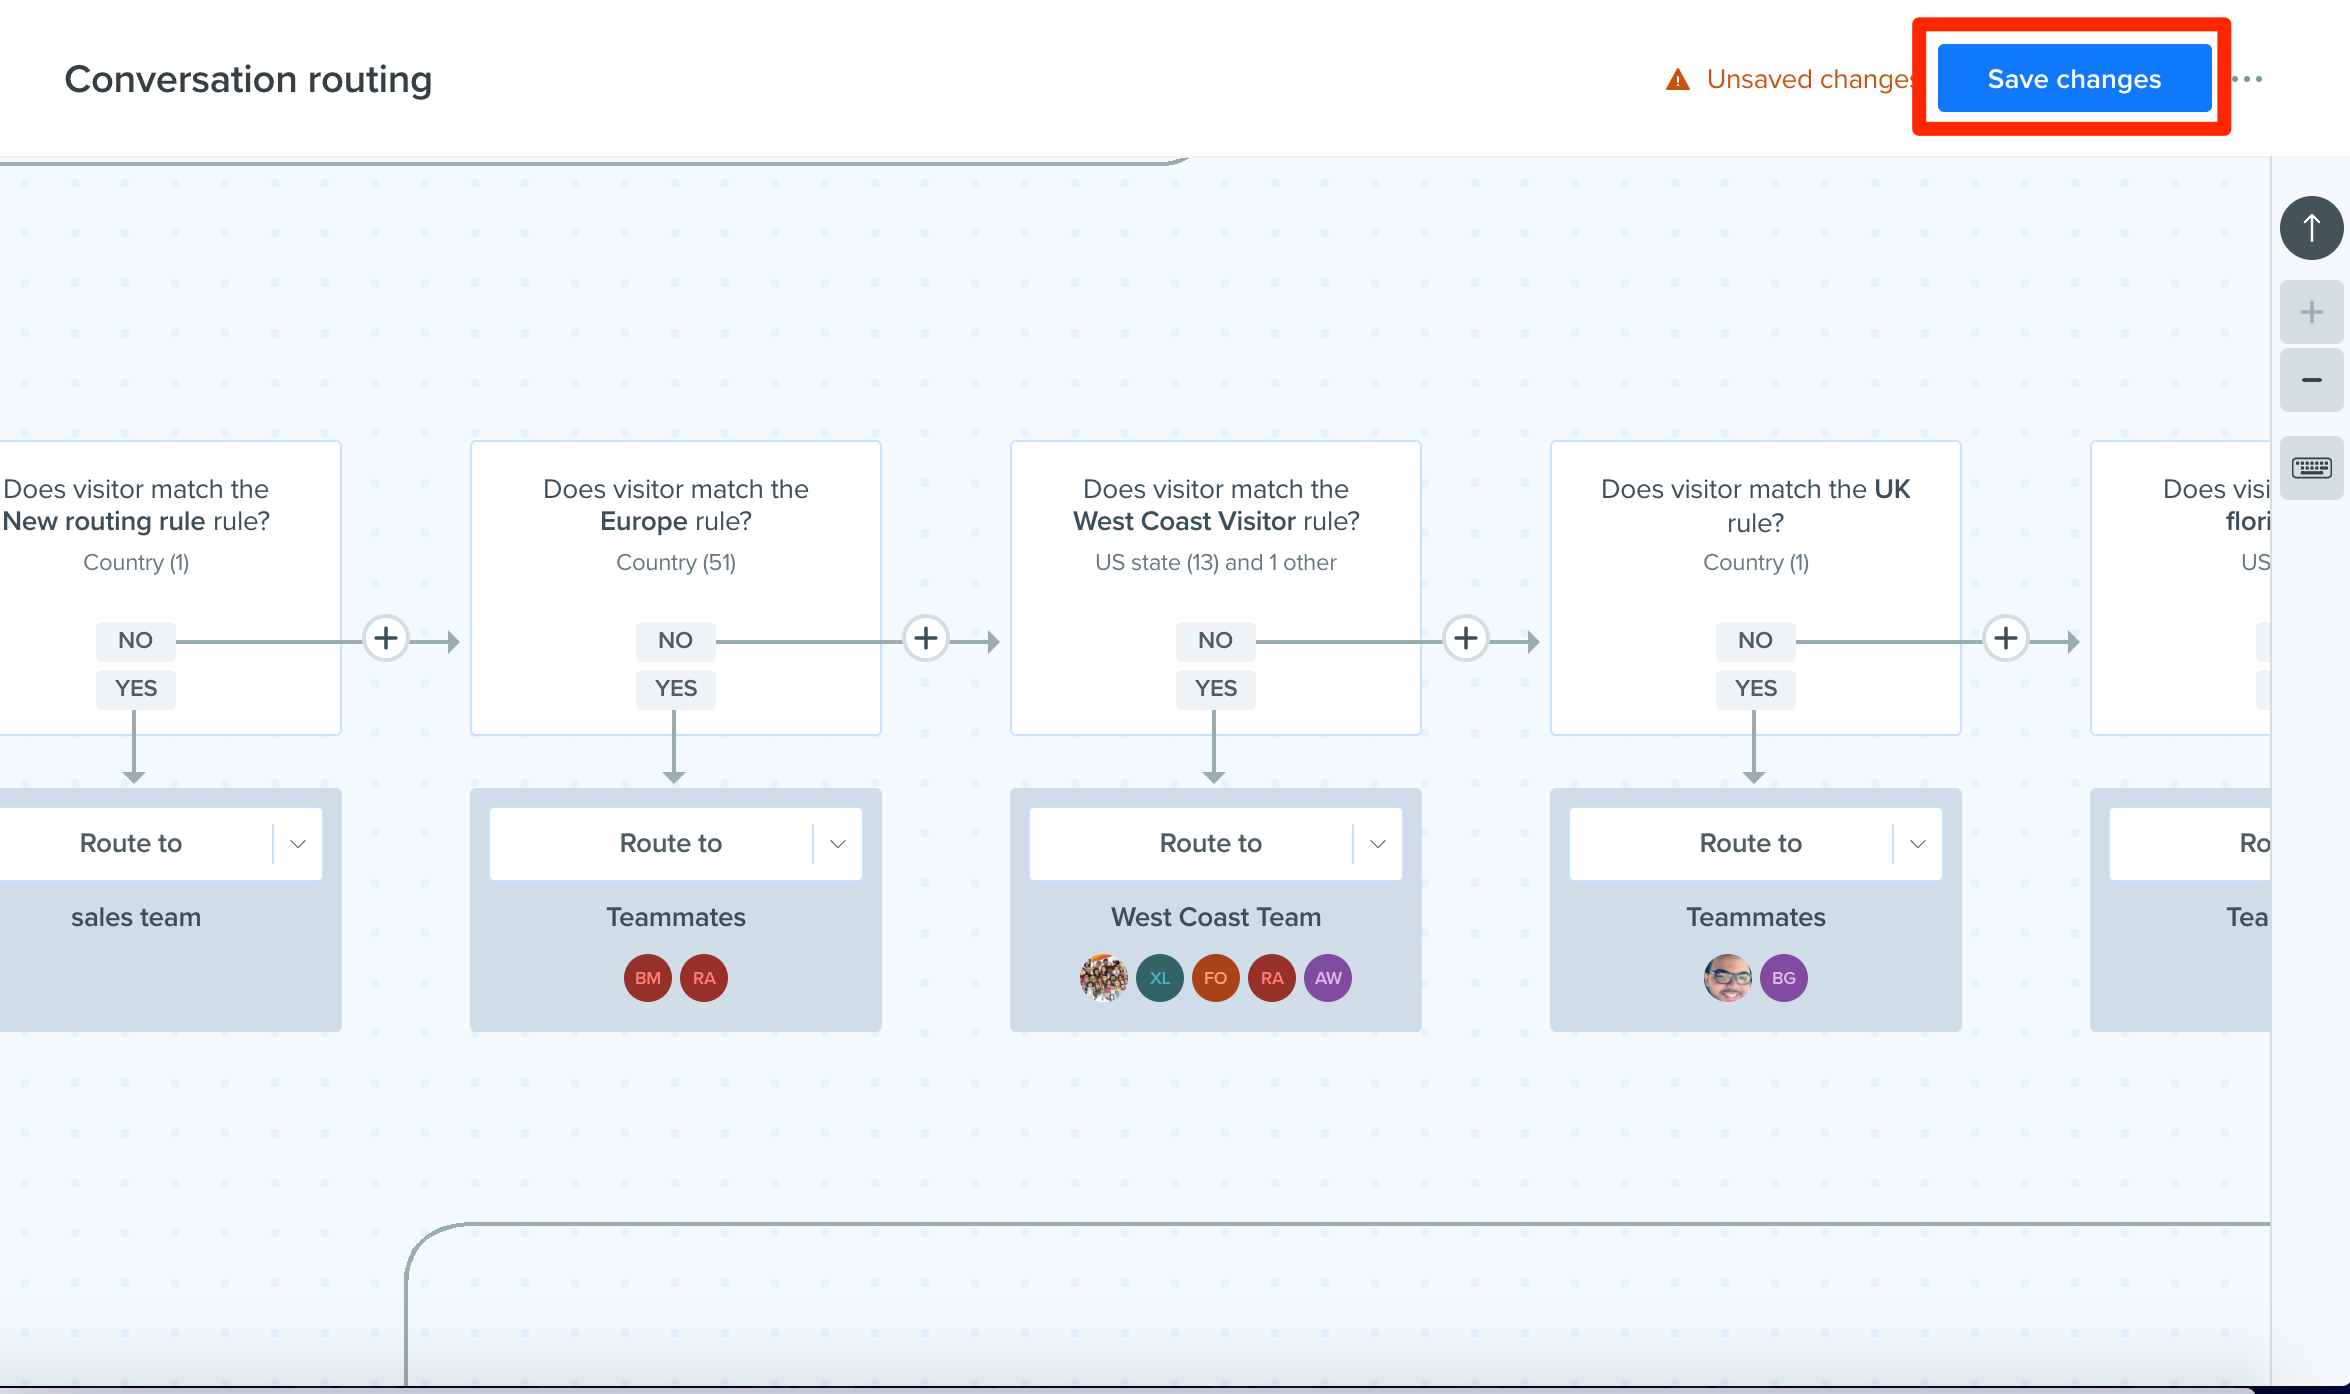Click XL avatar in West Coast Team
The height and width of the screenshot is (1394, 2350).
click(1160, 978)
